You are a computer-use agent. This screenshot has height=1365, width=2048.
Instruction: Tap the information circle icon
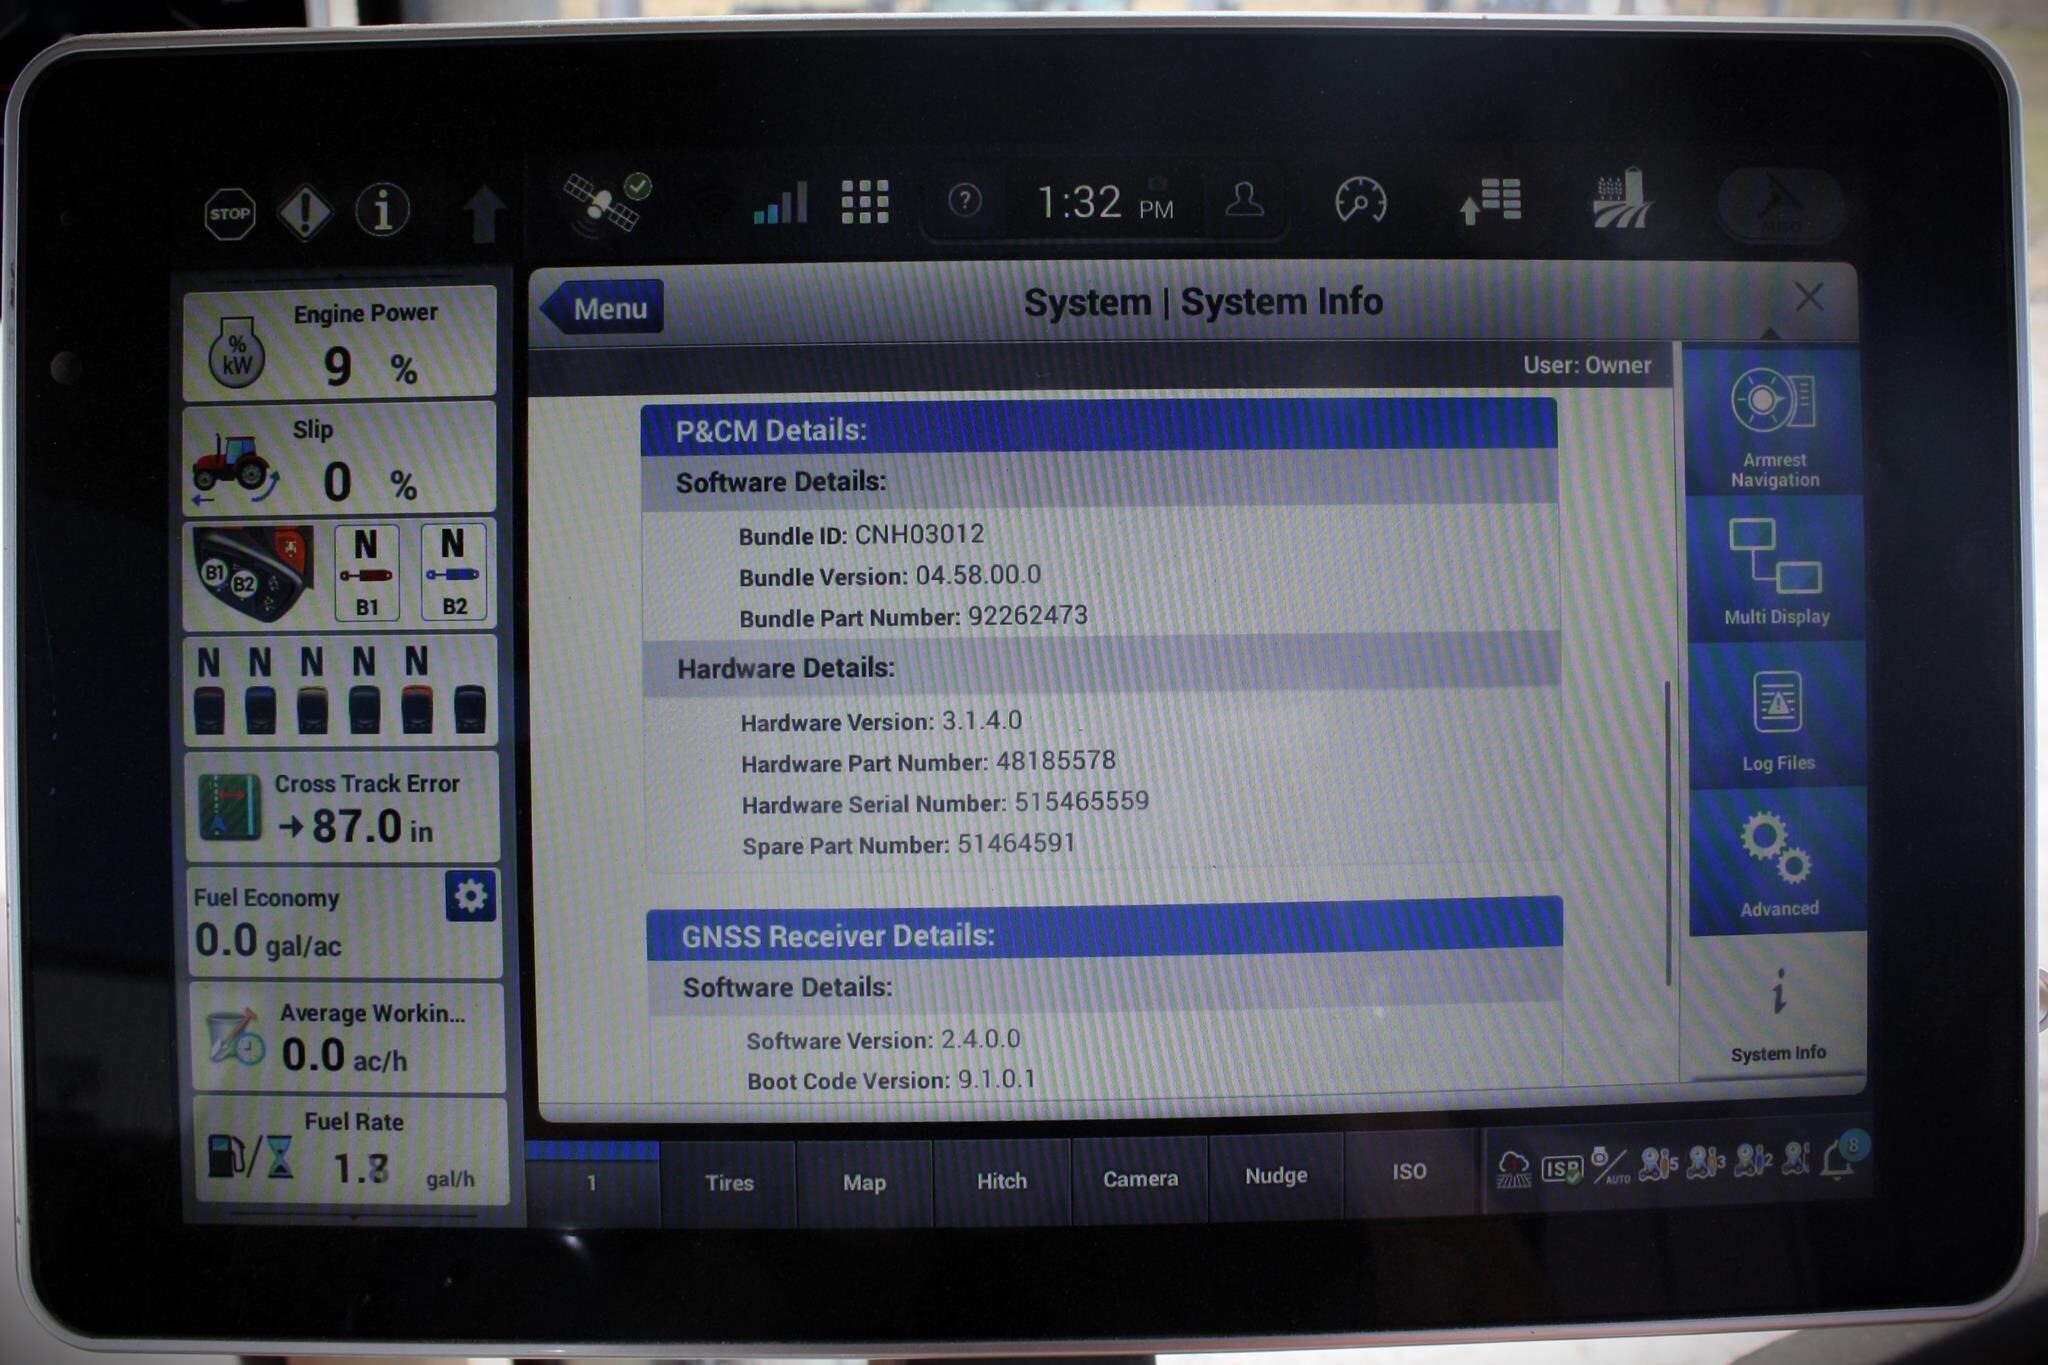[x=382, y=211]
